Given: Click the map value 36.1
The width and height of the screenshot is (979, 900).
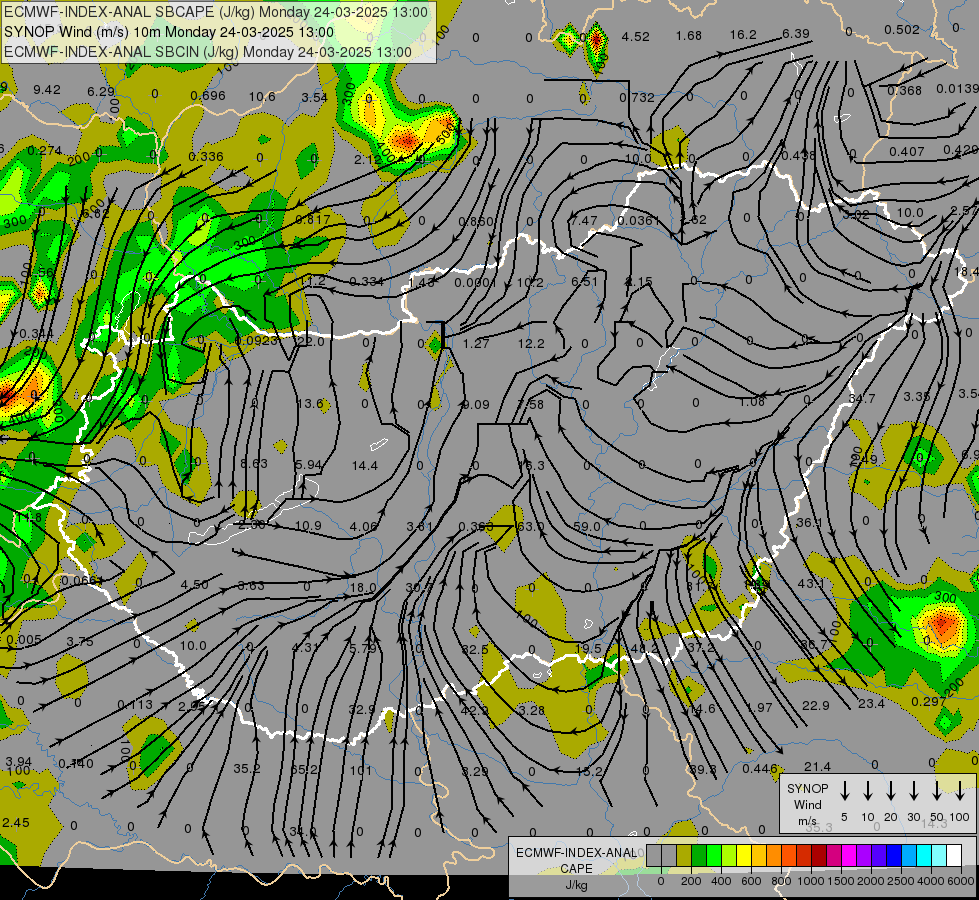Looking at the screenshot, I should [809, 522].
